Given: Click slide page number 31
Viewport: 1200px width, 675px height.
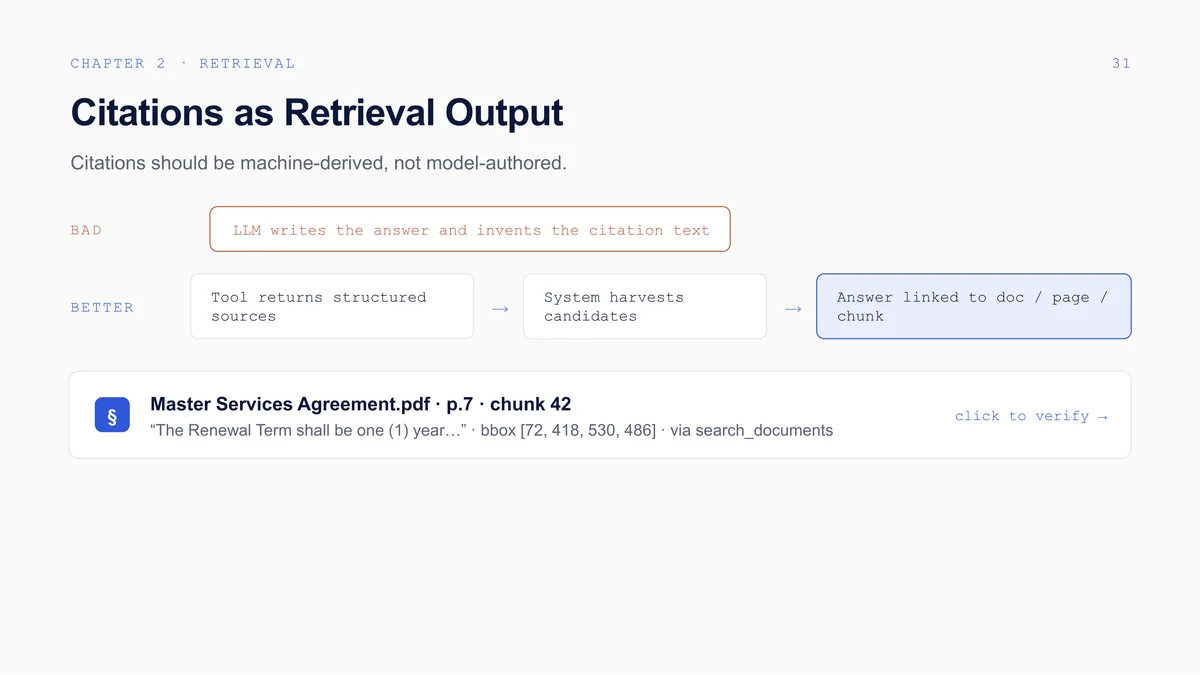Looking at the screenshot, I should [1121, 64].
